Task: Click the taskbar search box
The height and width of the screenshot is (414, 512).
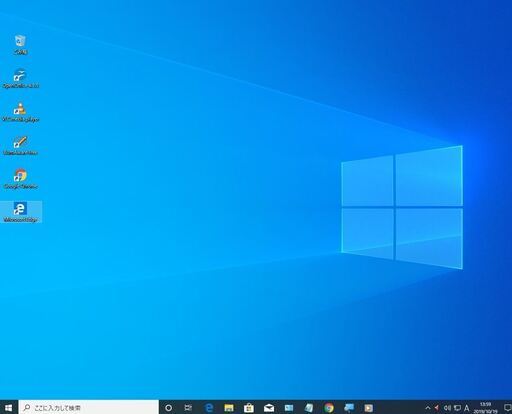Action: click(x=89, y=407)
